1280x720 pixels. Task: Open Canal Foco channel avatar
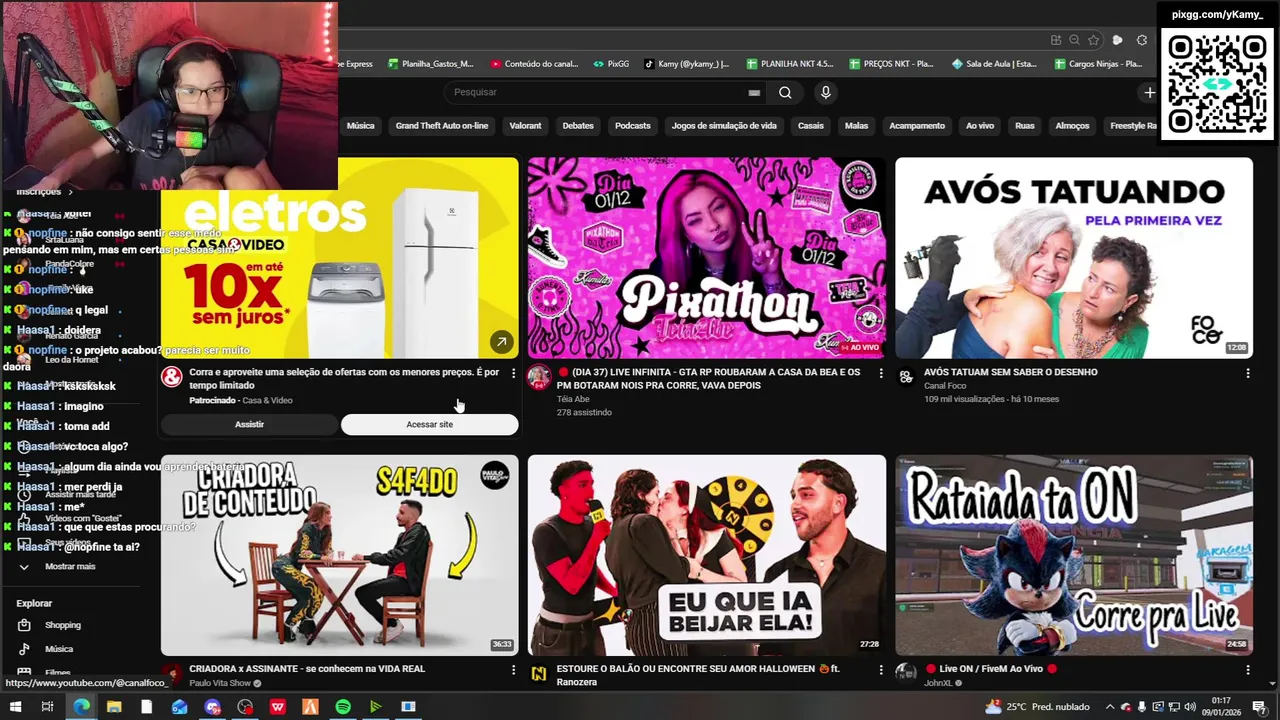click(x=906, y=377)
